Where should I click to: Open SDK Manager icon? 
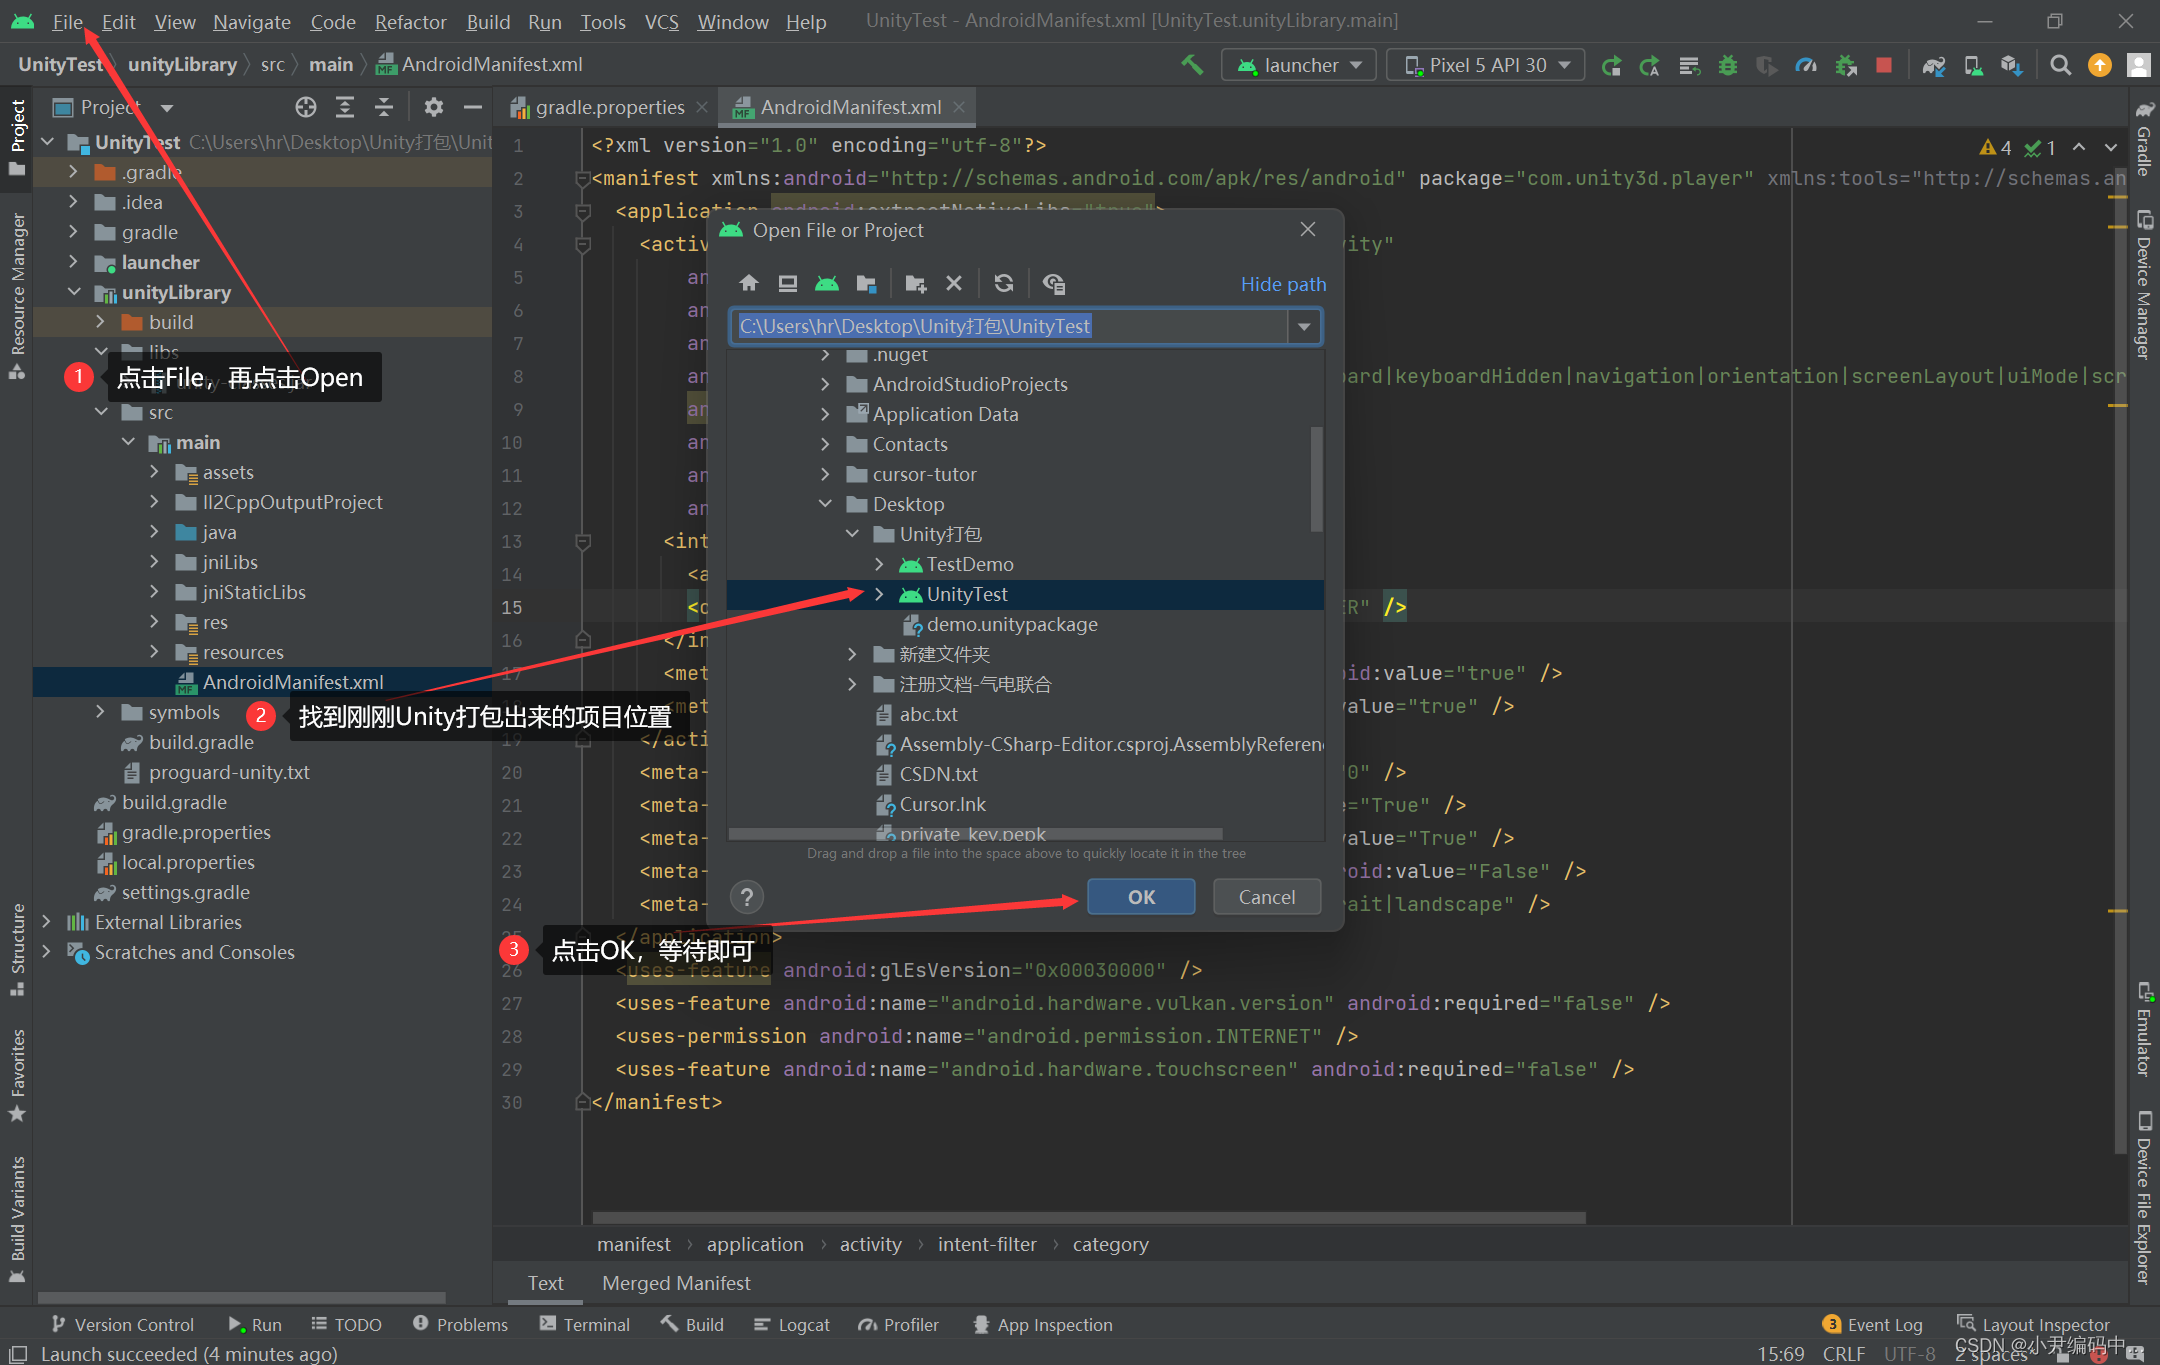(2012, 65)
